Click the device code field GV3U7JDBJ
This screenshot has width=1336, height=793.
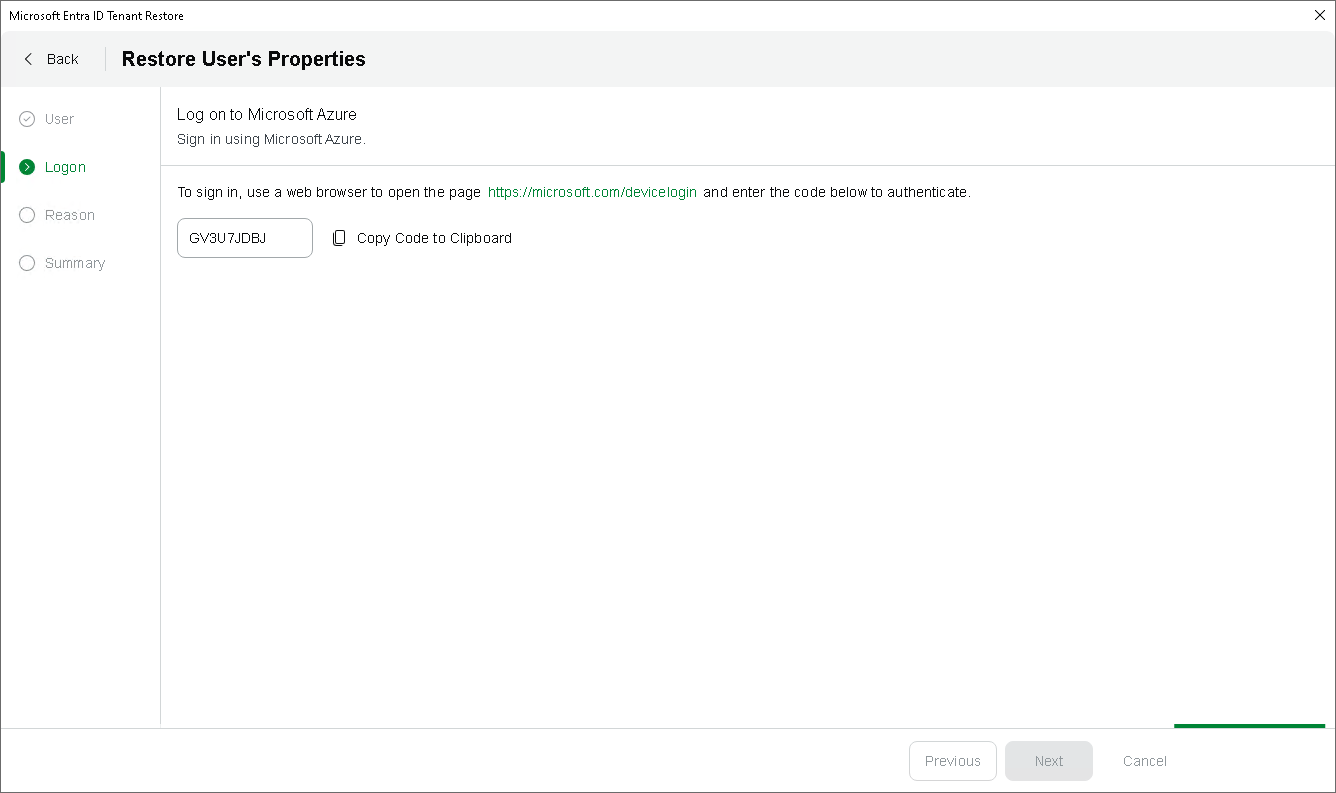tap(244, 238)
